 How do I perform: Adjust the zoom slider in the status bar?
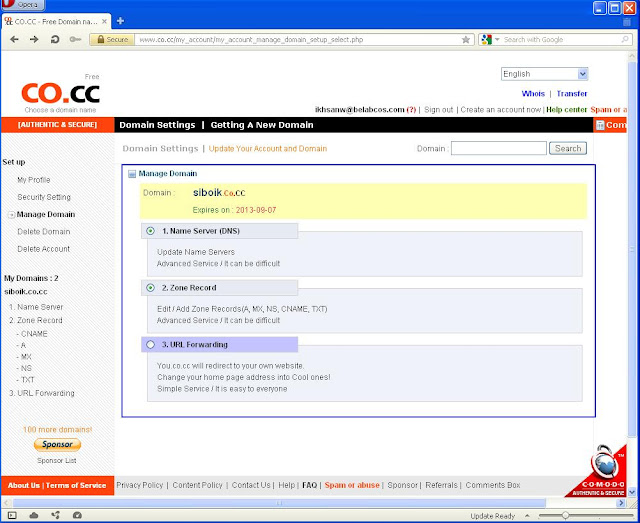(x=565, y=515)
